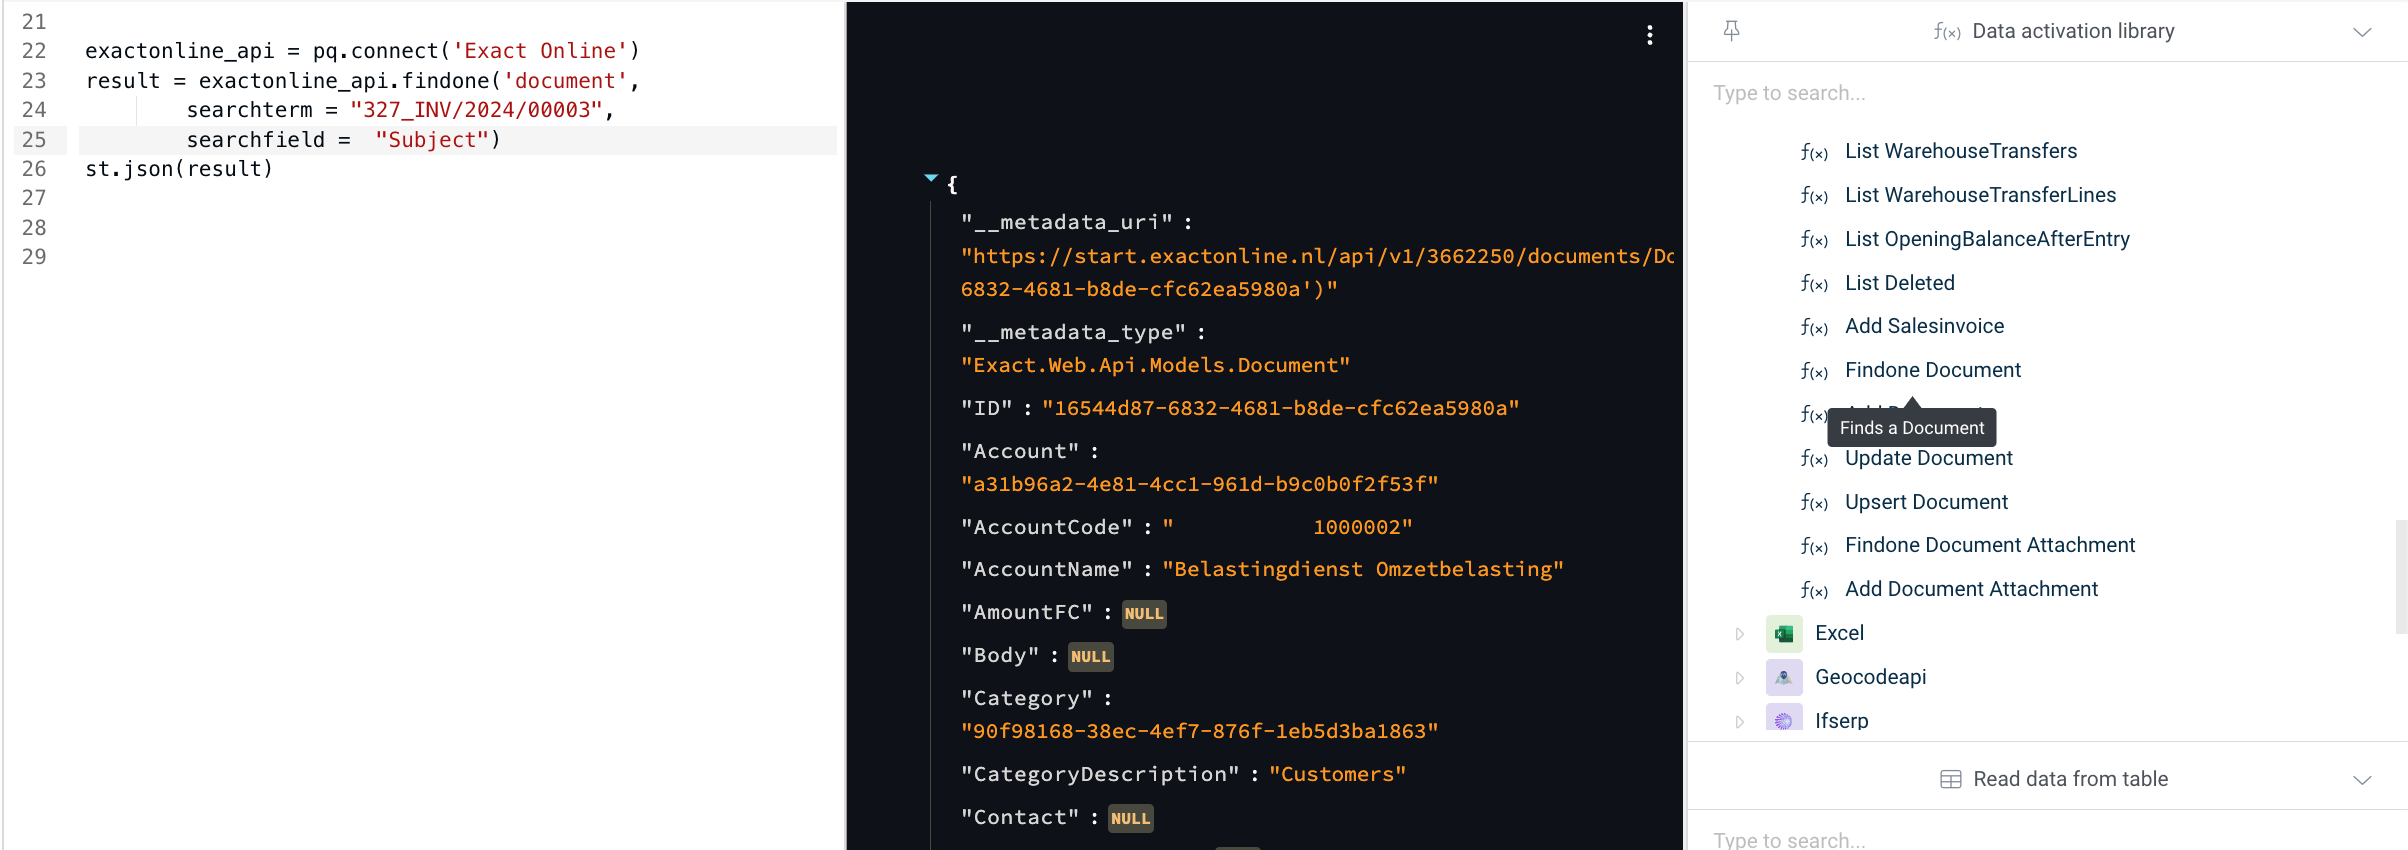Image resolution: width=2408 pixels, height=850 pixels.
Task: Click the Excel connector icon
Action: tap(1784, 634)
